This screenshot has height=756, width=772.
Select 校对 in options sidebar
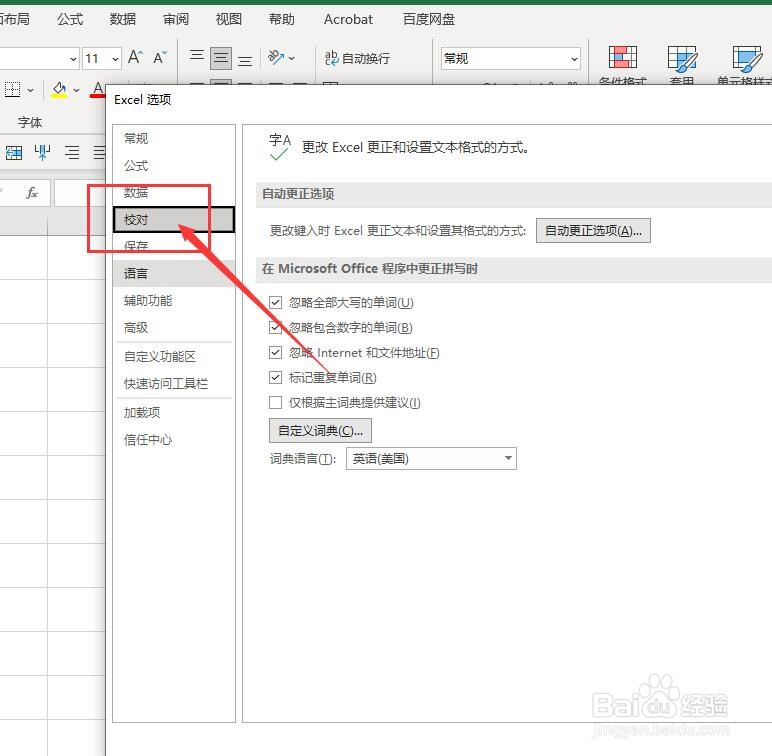click(x=174, y=220)
